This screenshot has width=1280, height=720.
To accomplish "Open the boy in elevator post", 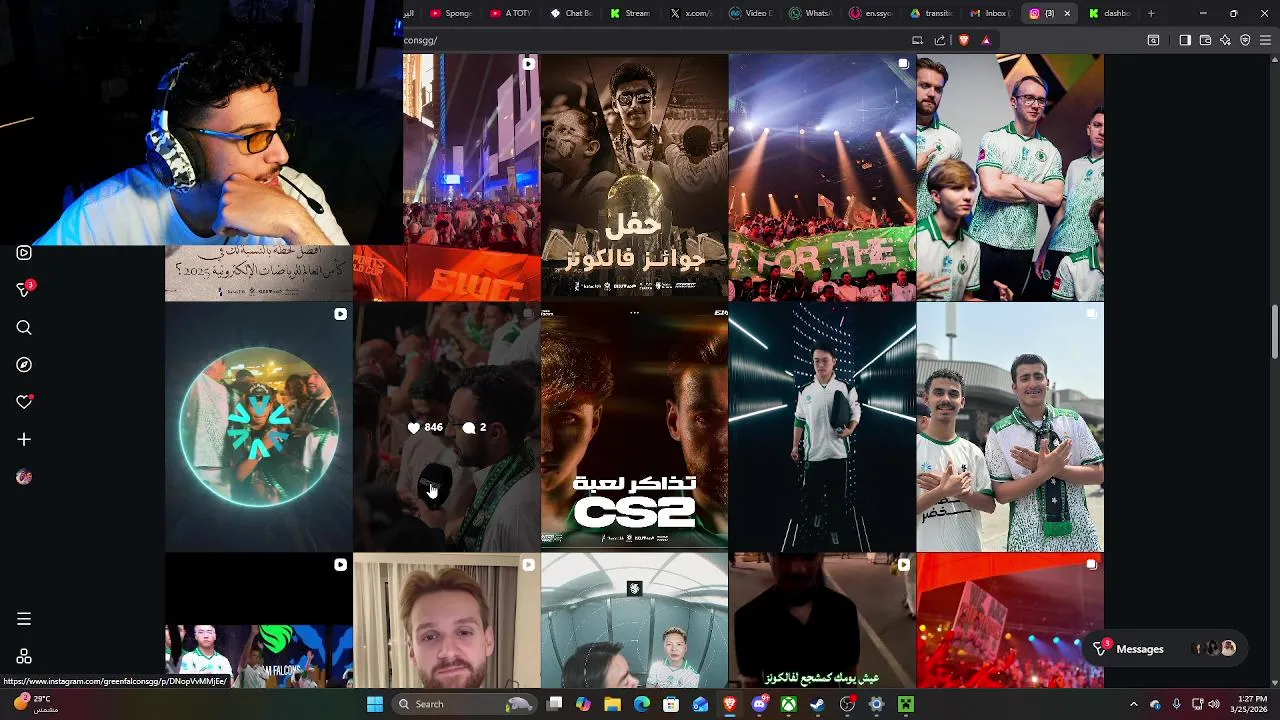I will (634, 621).
